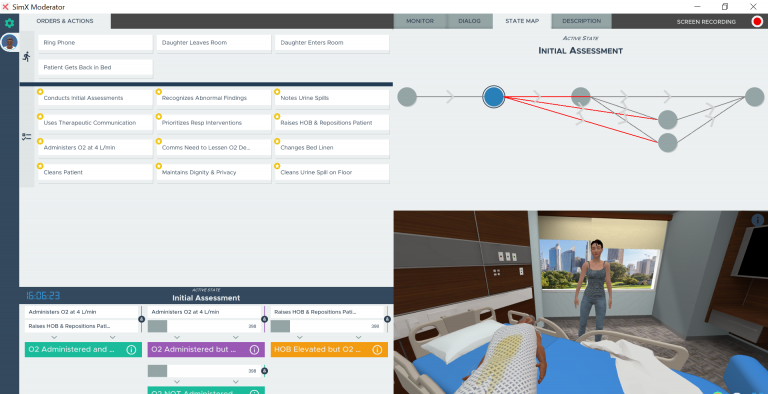Expand the chevron above the orange HOB Elevated card

click(x=300, y=337)
